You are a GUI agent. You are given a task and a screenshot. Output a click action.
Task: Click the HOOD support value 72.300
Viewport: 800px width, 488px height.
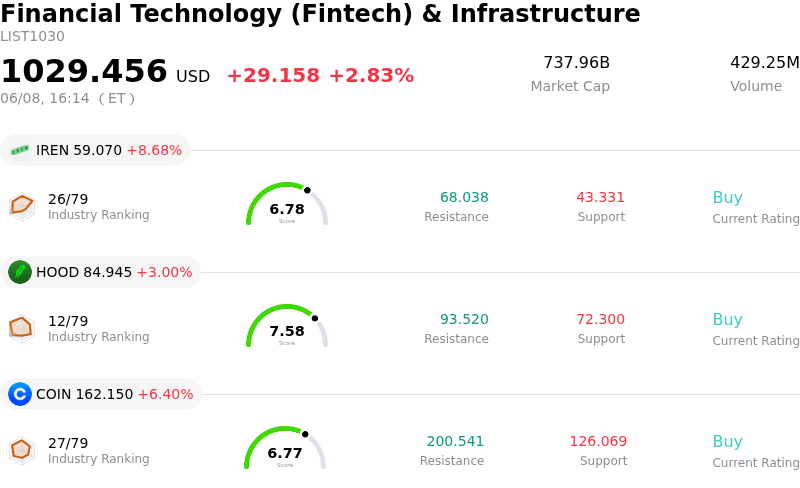point(601,319)
